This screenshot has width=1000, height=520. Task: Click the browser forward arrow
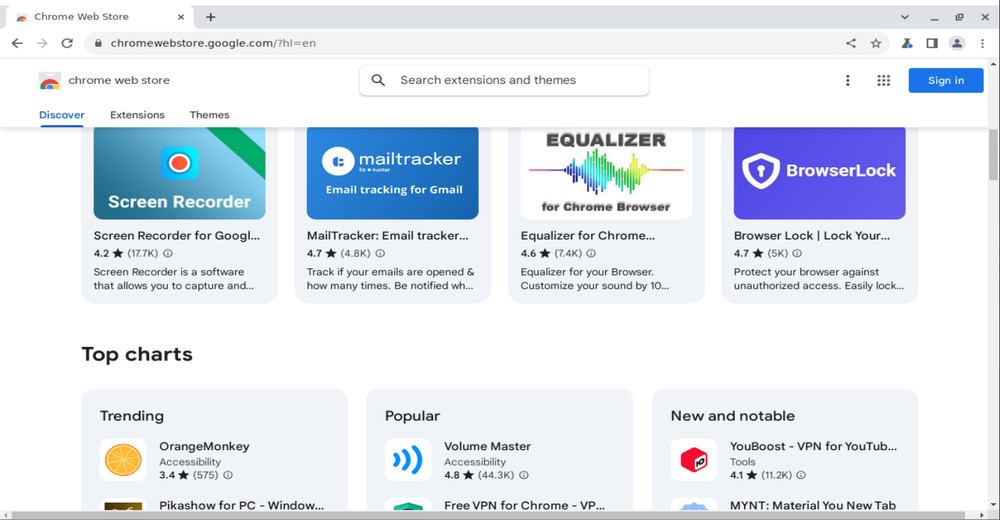[42, 43]
